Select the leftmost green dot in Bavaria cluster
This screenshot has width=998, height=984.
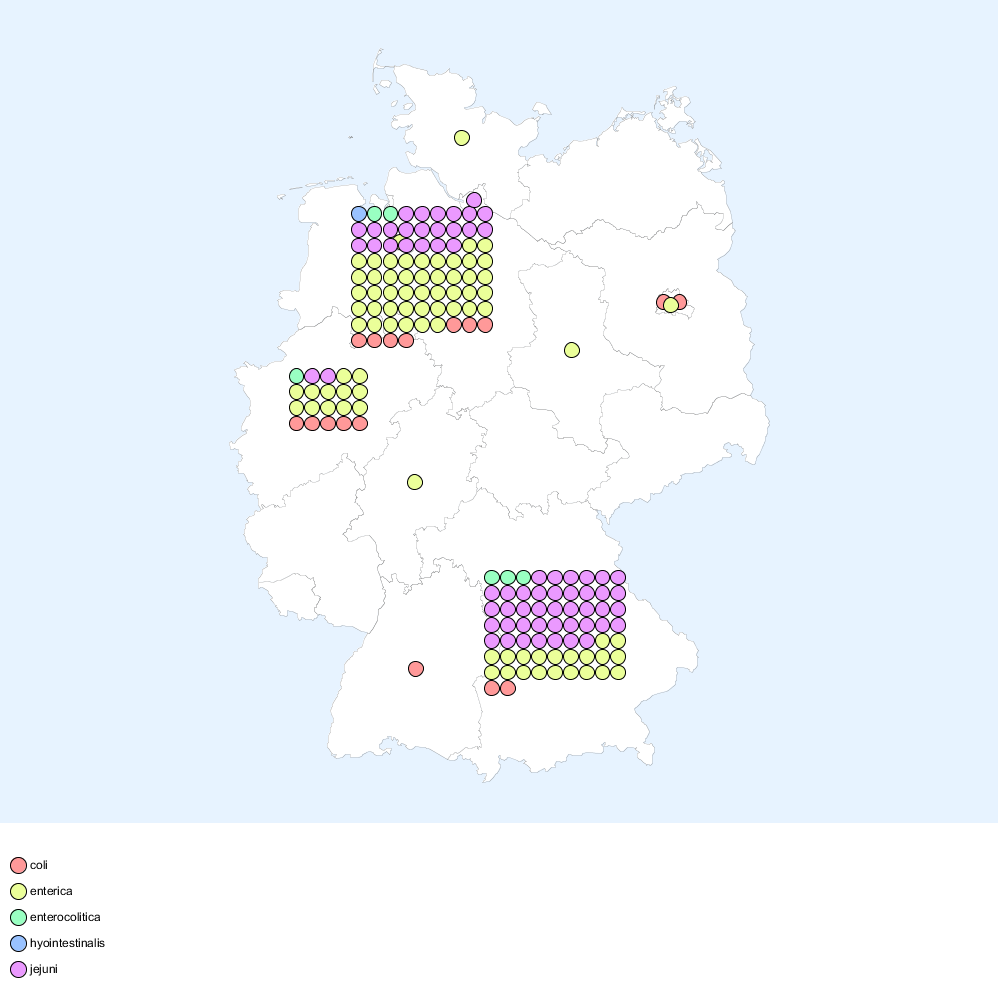pyautogui.click(x=492, y=577)
